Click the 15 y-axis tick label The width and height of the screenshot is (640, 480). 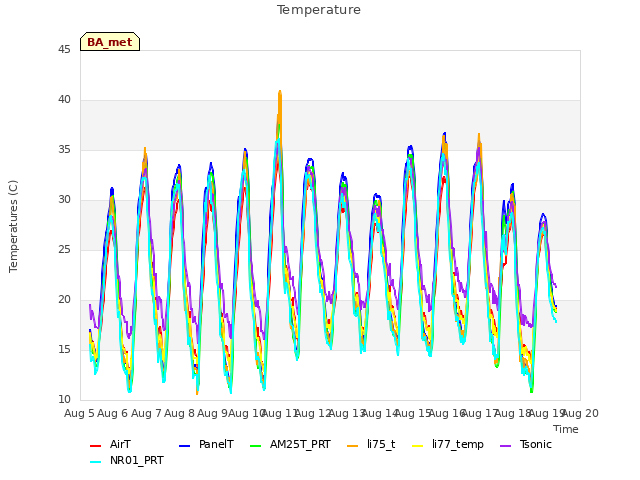click(x=64, y=350)
